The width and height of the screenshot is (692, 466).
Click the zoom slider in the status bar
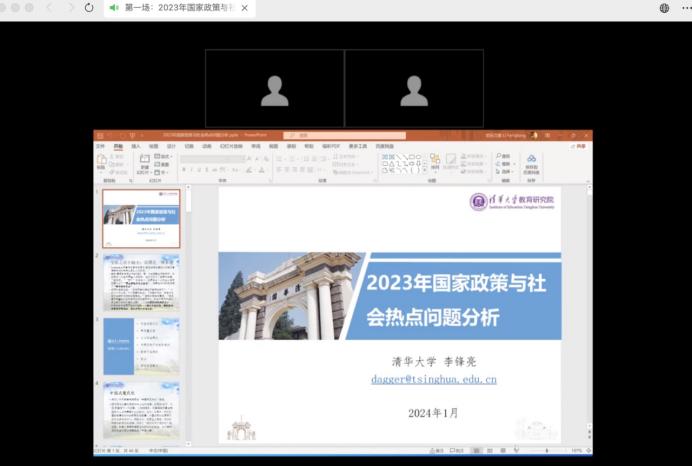pyautogui.click(x=546, y=451)
